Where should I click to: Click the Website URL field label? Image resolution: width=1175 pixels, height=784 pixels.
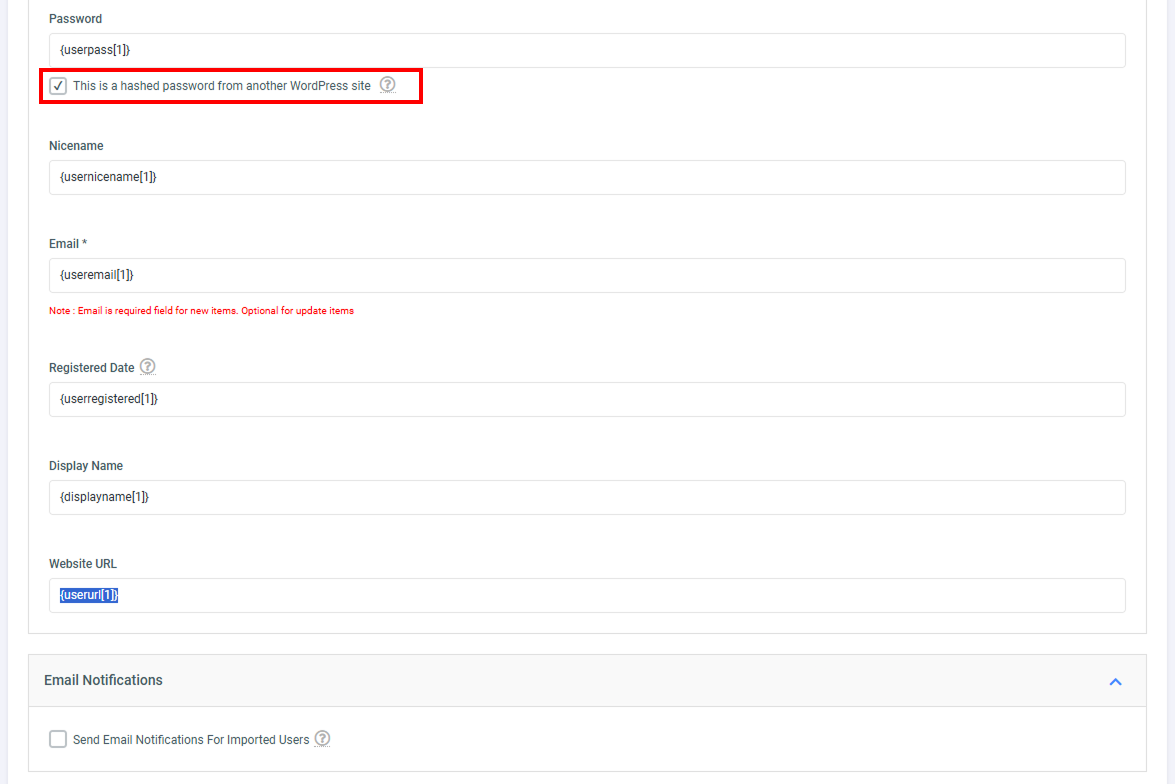83,564
